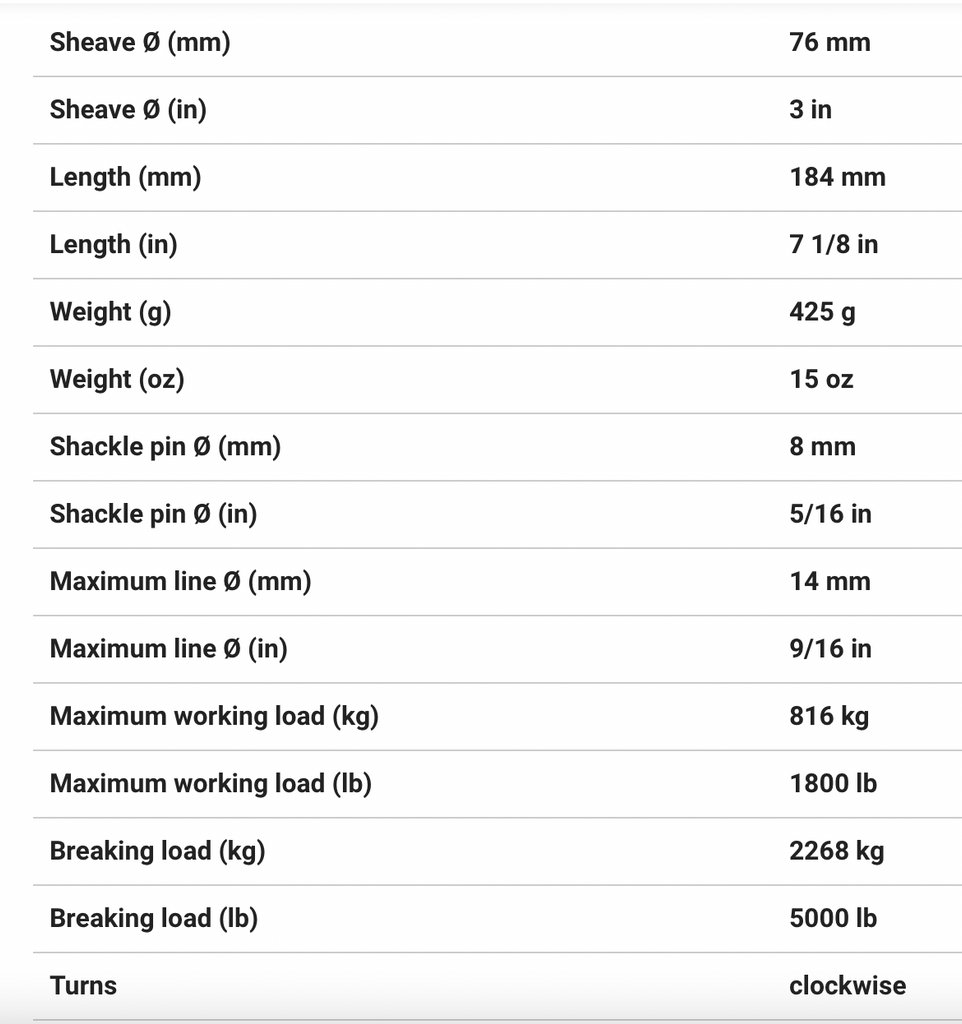Click the "15 oz" weight value
This screenshot has width=962, height=1024.
coord(821,379)
